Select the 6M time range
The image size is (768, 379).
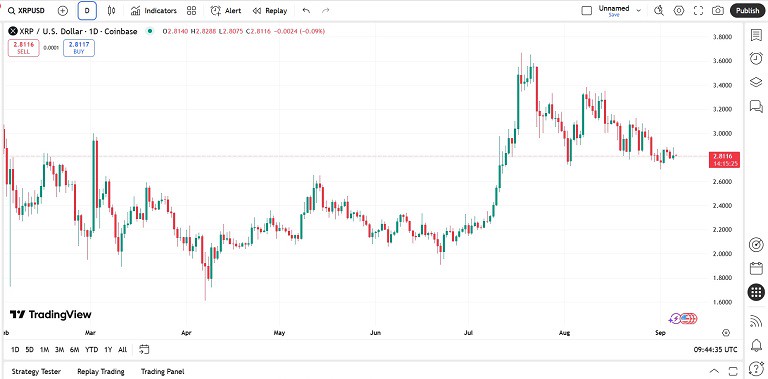tap(75, 350)
